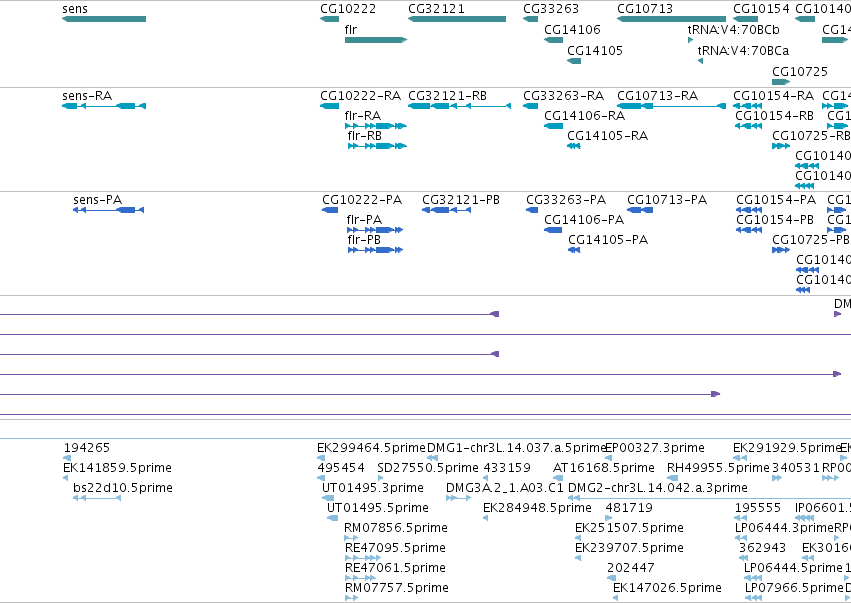This screenshot has height=603, width=851.
Task: Select the CG32121-PB protein label
Action: (x=461, y=200)
